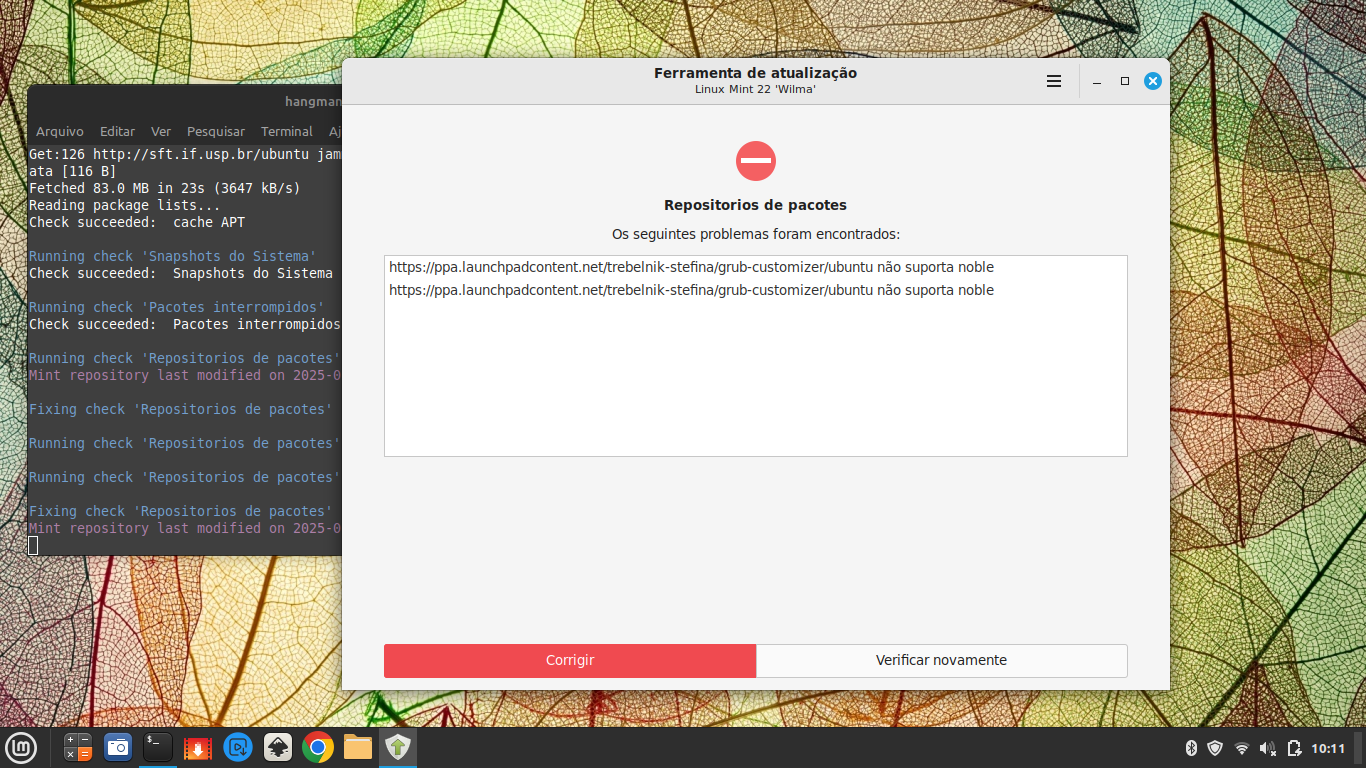
Task: Launch Google Chrome from the panel
Action: click(318, 747)
